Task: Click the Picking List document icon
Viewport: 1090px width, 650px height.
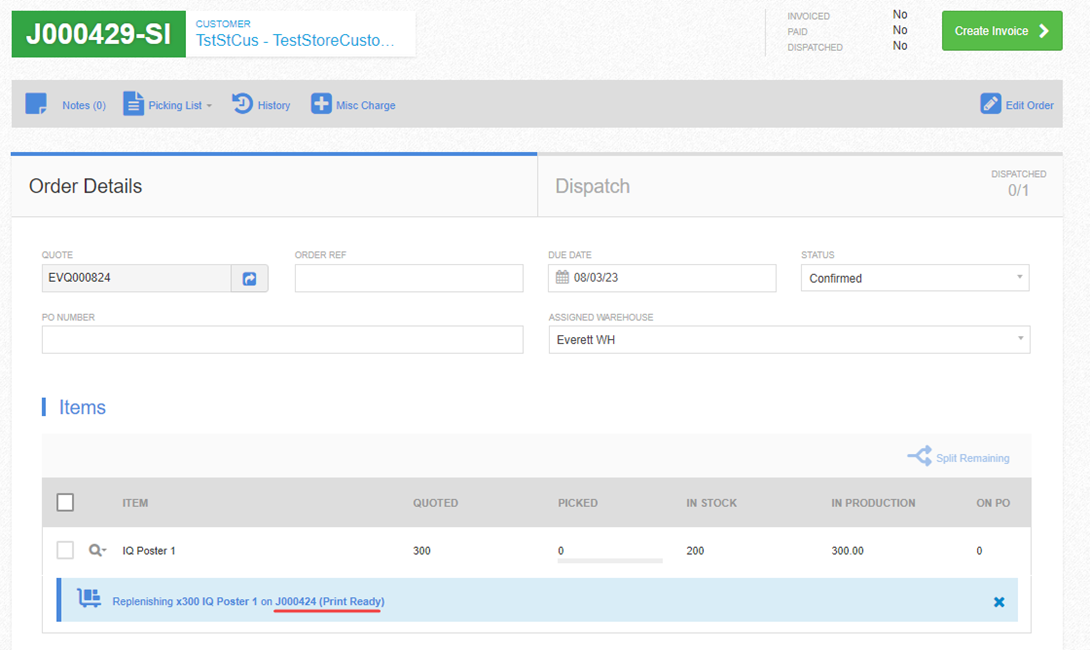Action: pos(133,104)
